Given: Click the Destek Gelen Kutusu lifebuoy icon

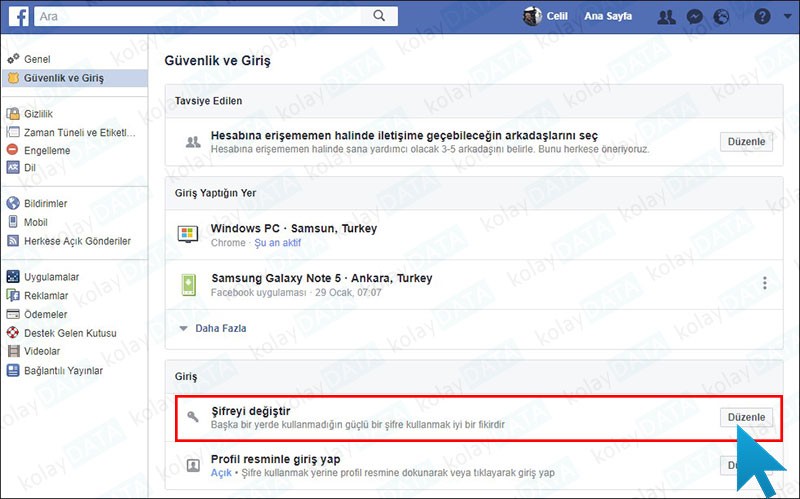Looking at the screenshot, I should tap(13, 333).
